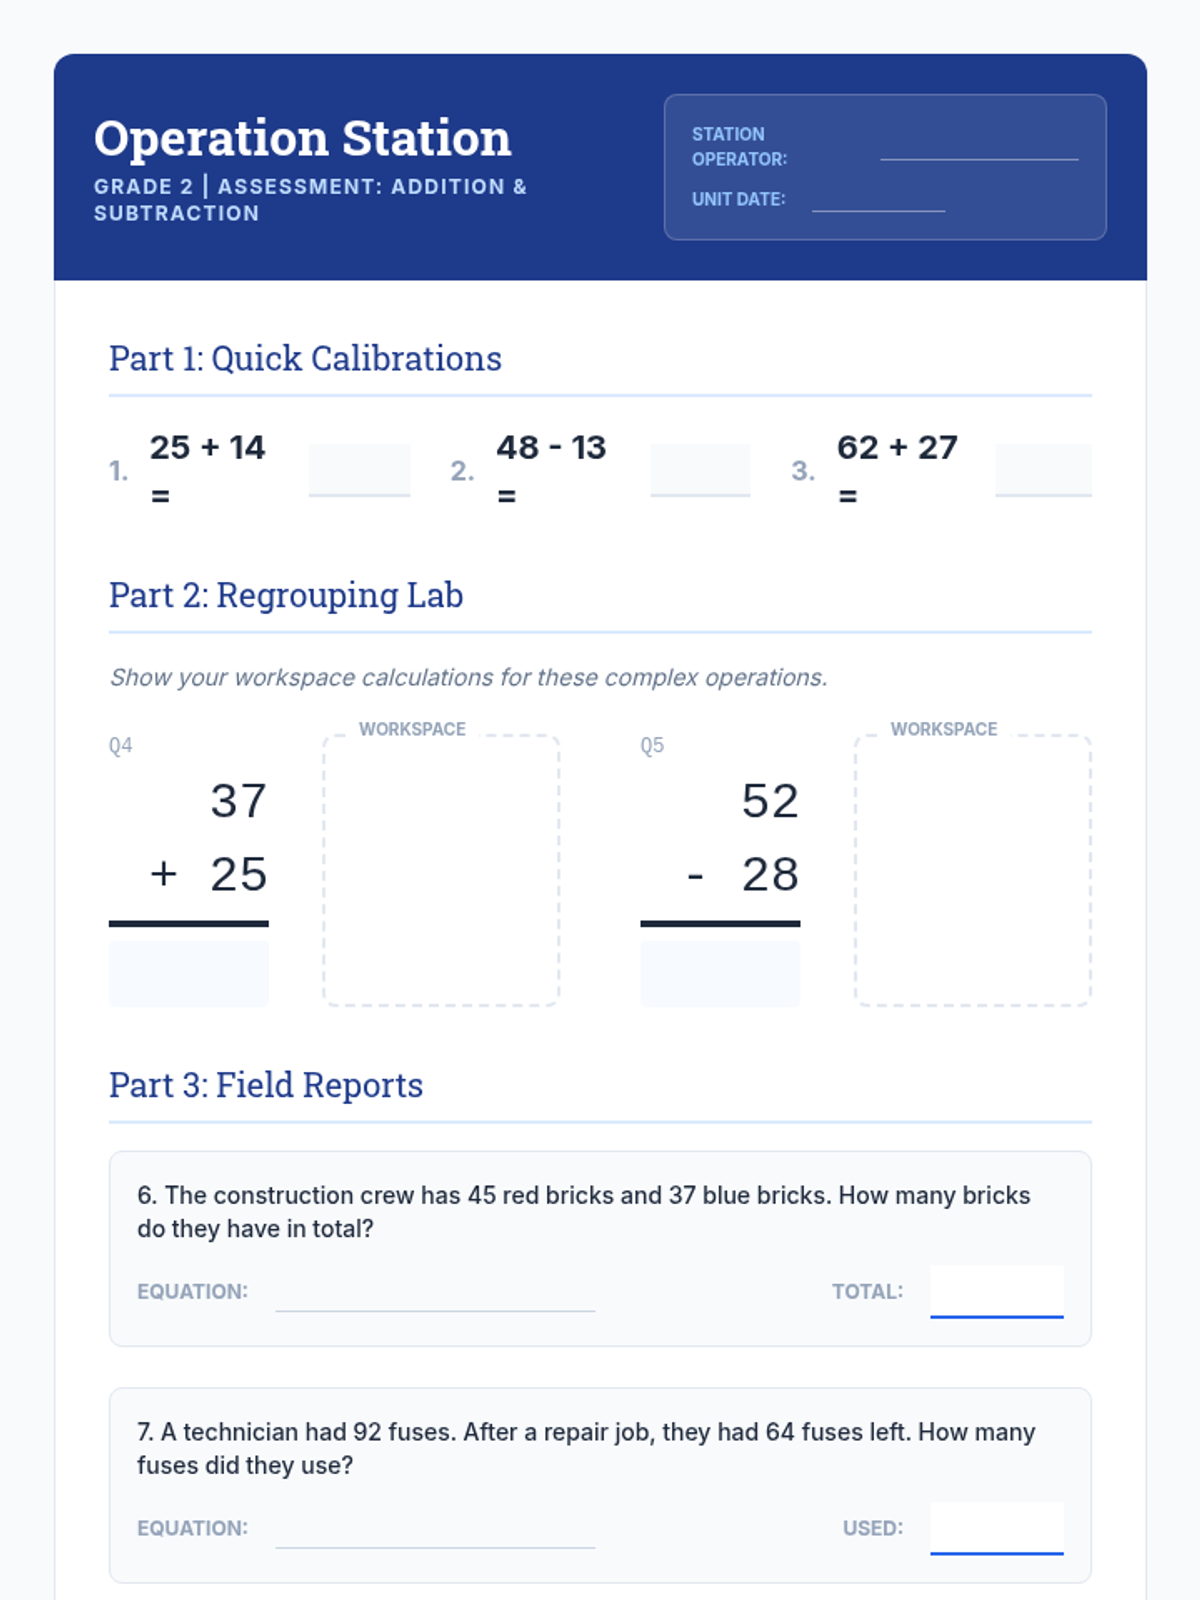1200x1600 pixels.
Task: Click inside the Q4 workspace area
Action: click(x=441, y=870)
